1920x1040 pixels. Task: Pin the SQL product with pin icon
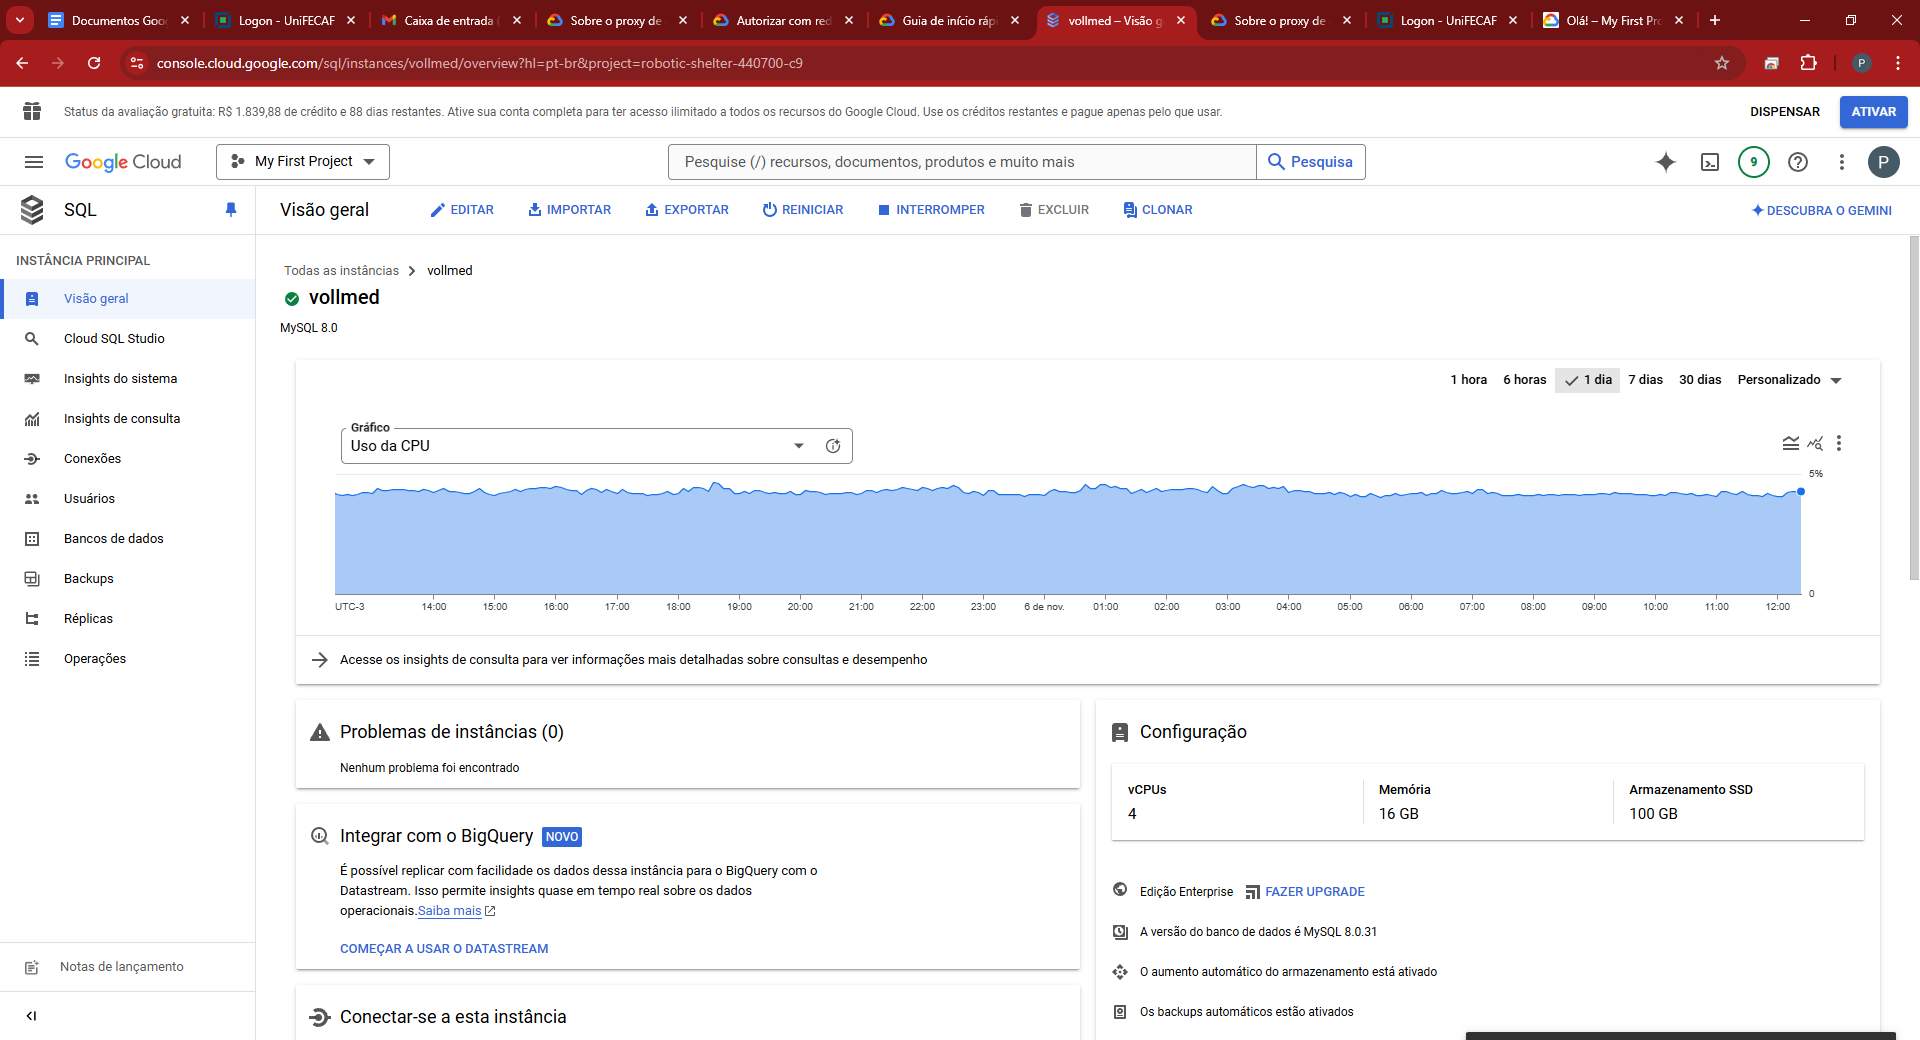(231, 210)
